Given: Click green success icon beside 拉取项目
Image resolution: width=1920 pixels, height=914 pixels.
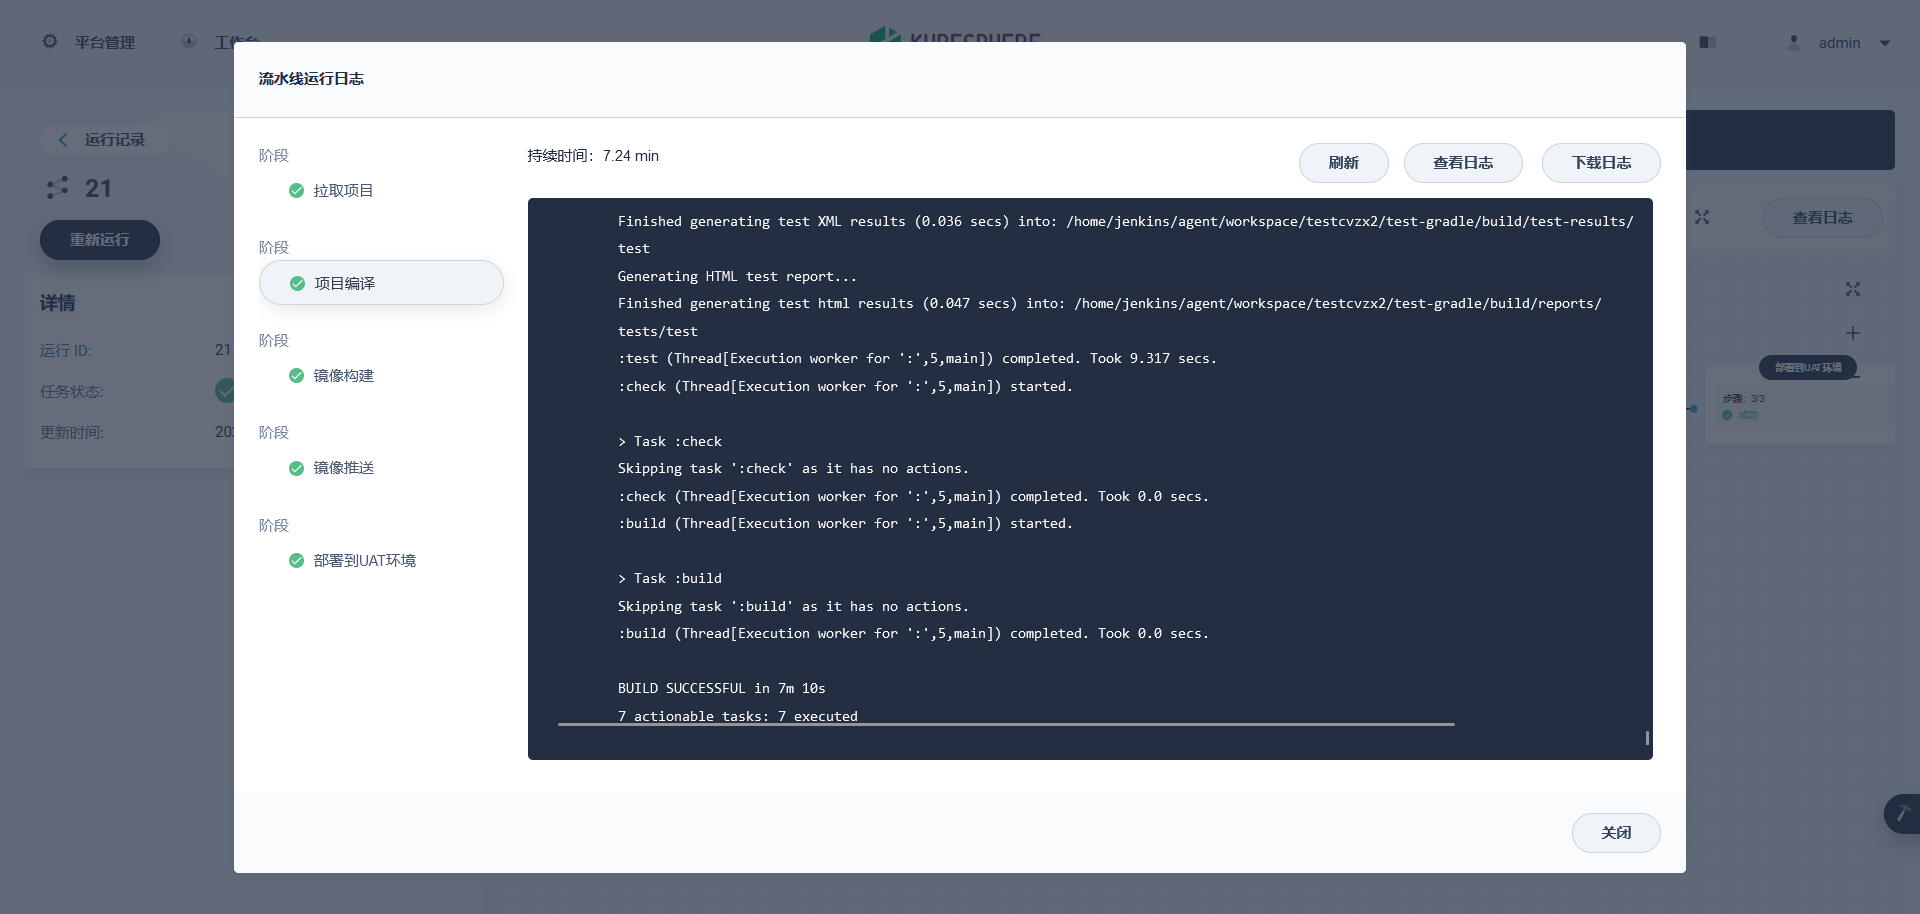Looking at the screenshot, I should click(x=296, y=191).
